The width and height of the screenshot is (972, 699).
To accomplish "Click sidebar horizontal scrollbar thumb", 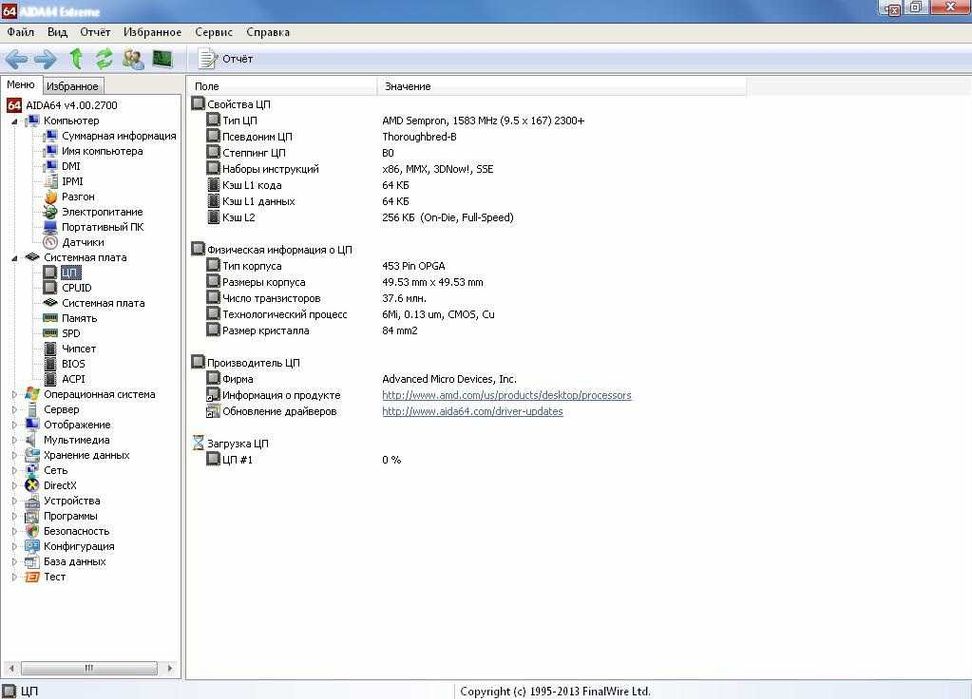I will tap(89, 668).
